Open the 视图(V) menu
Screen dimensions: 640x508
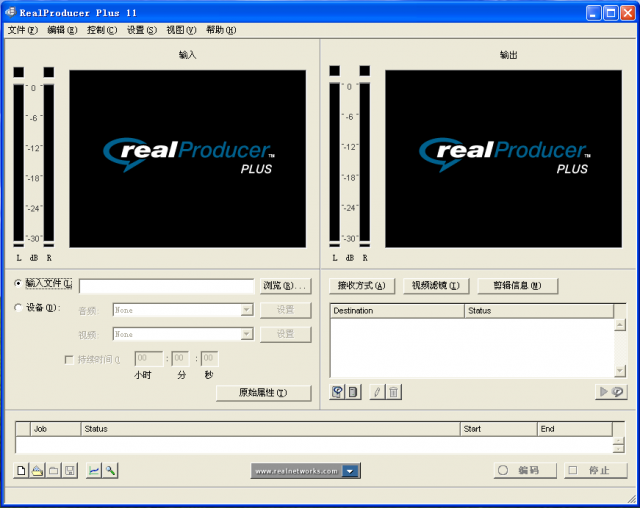coord(181,30)
